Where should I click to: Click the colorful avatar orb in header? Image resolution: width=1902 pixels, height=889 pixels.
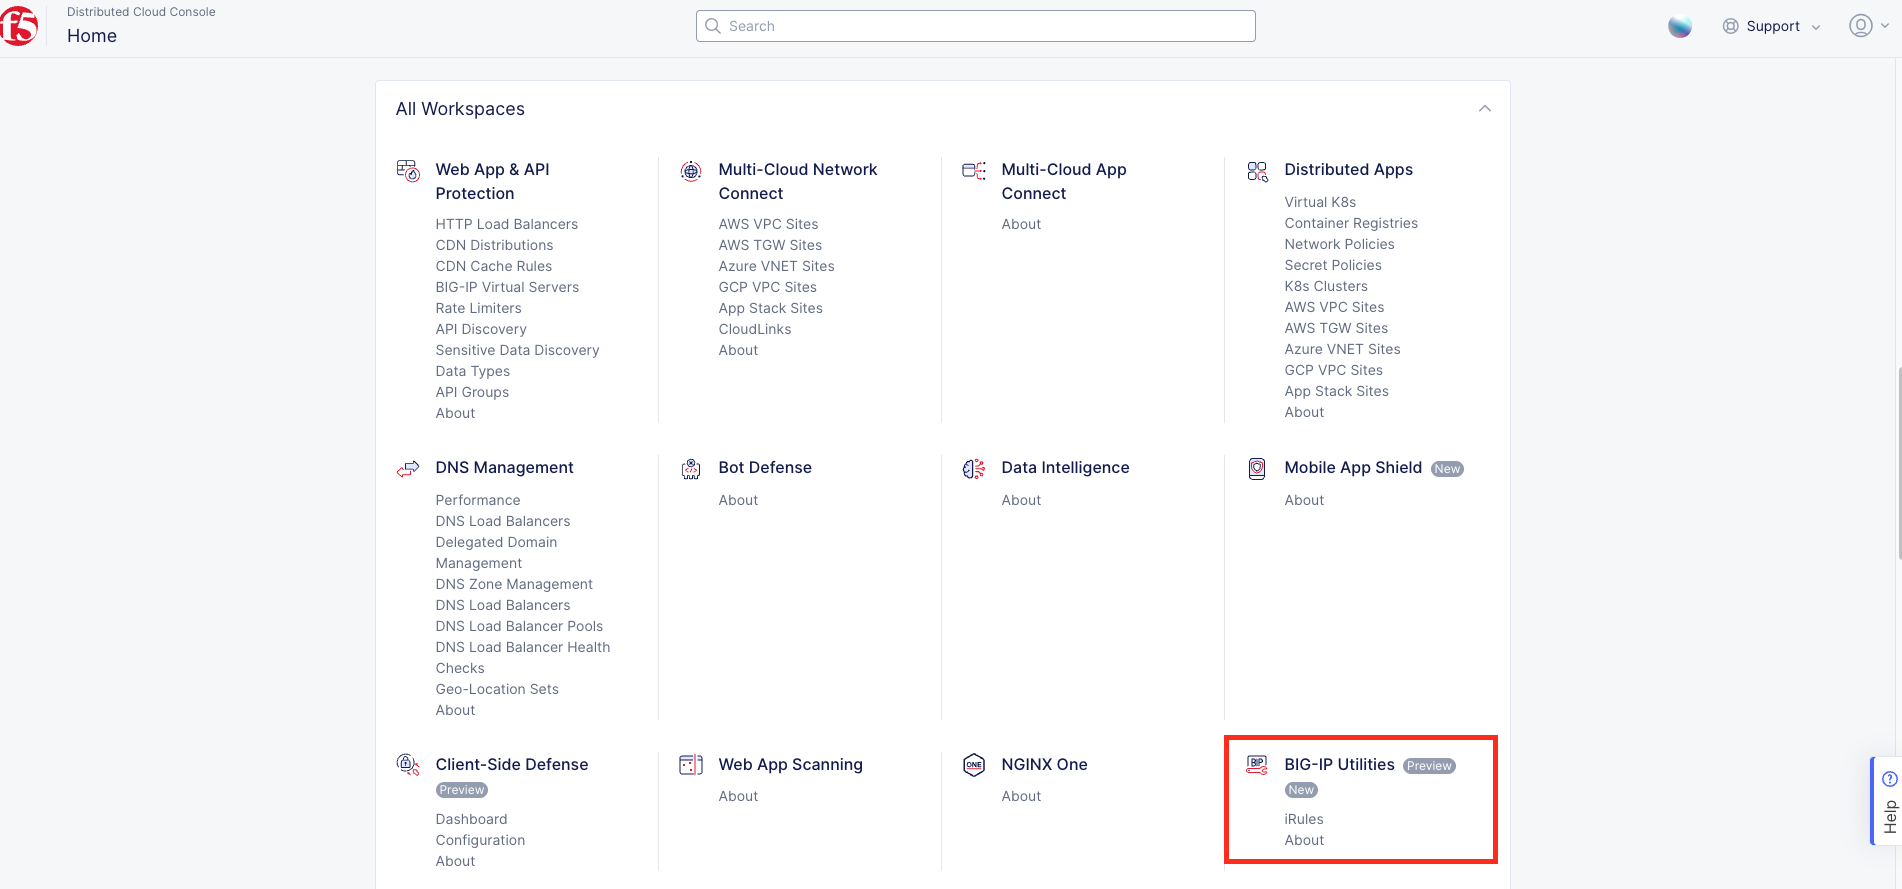point(1680,27)
